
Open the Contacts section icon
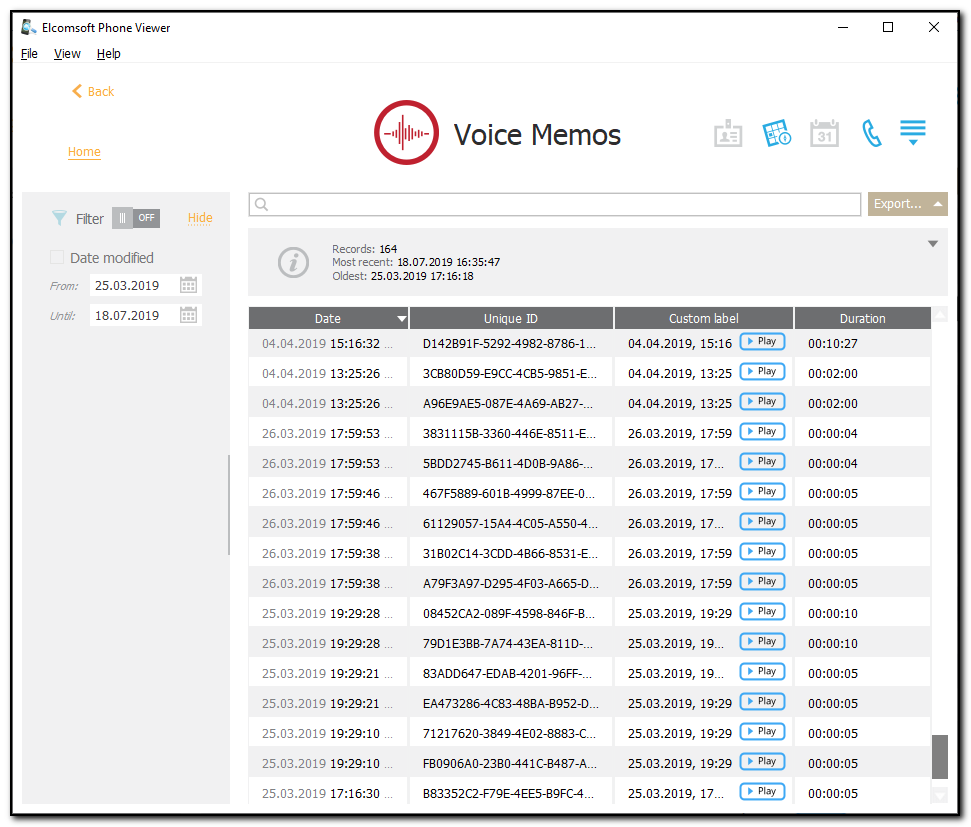pos(728,132)
